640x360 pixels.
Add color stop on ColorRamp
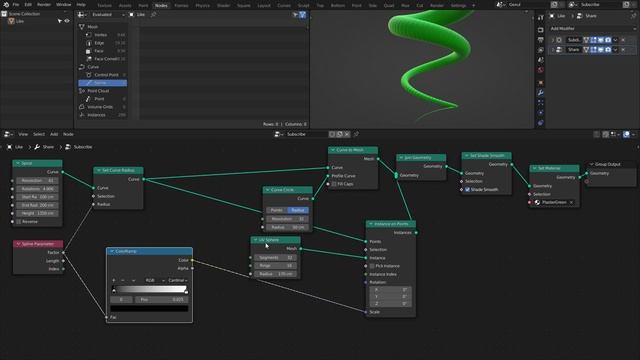[x=113, y=280]
